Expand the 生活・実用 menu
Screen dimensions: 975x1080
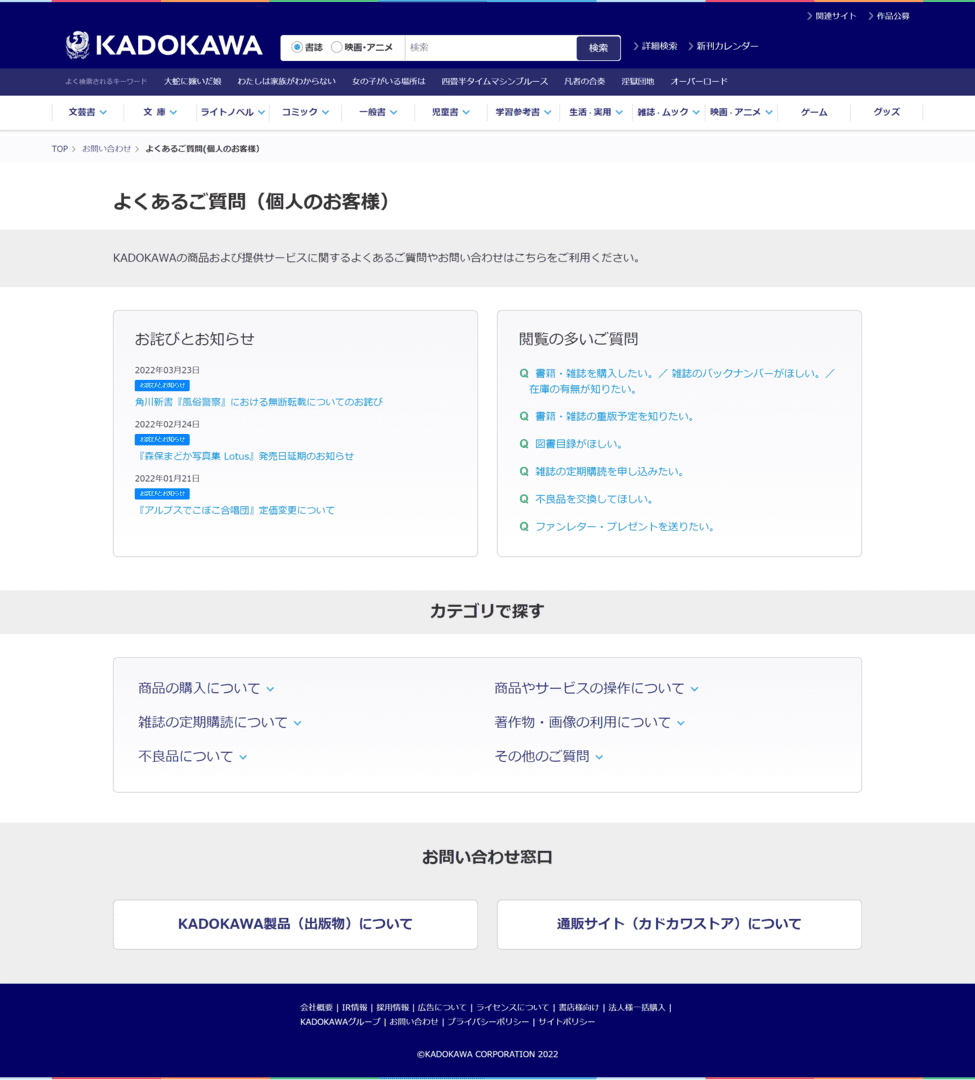point(596,112)
